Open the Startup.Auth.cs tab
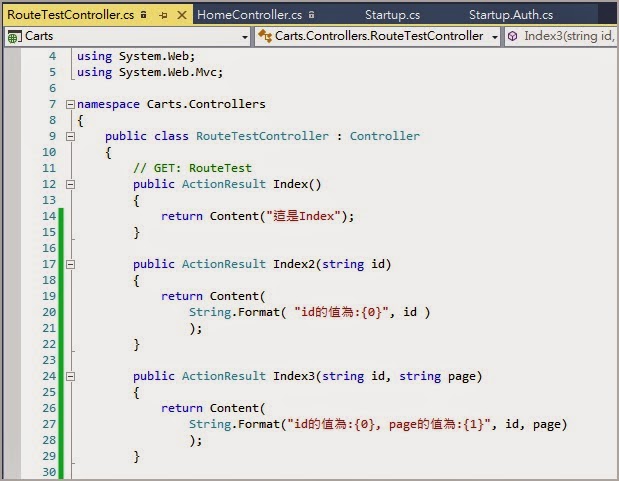Image resolution: width=619 pixels, height=481 pixels. coord(511,15)
